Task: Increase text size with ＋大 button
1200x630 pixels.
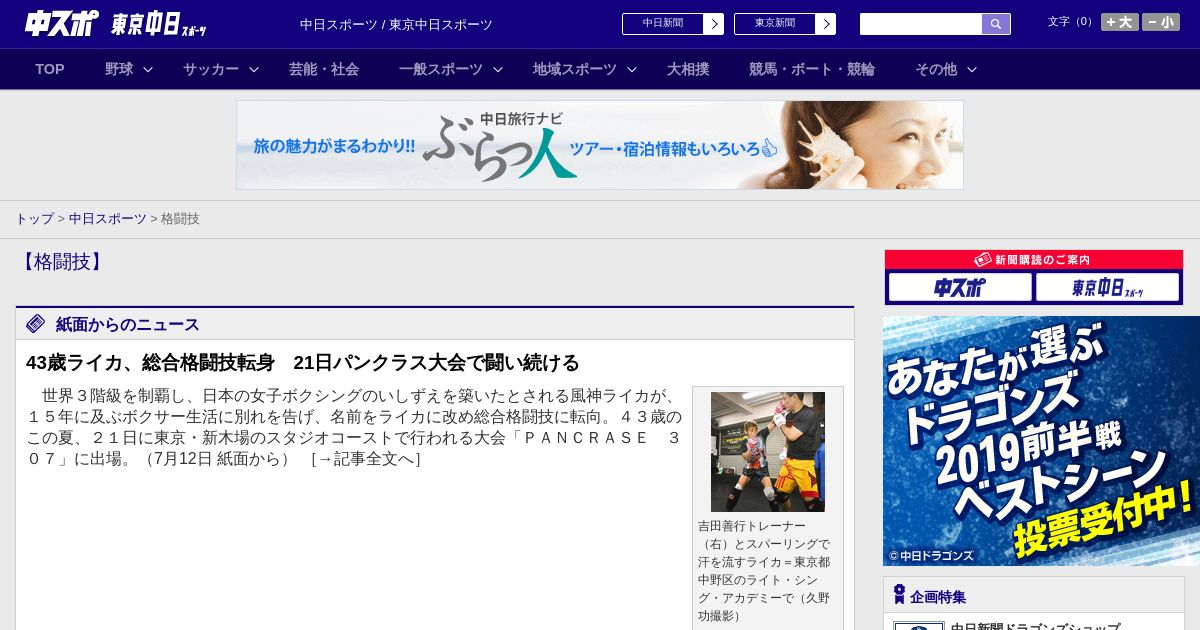Action: [x=1120, y=22]
